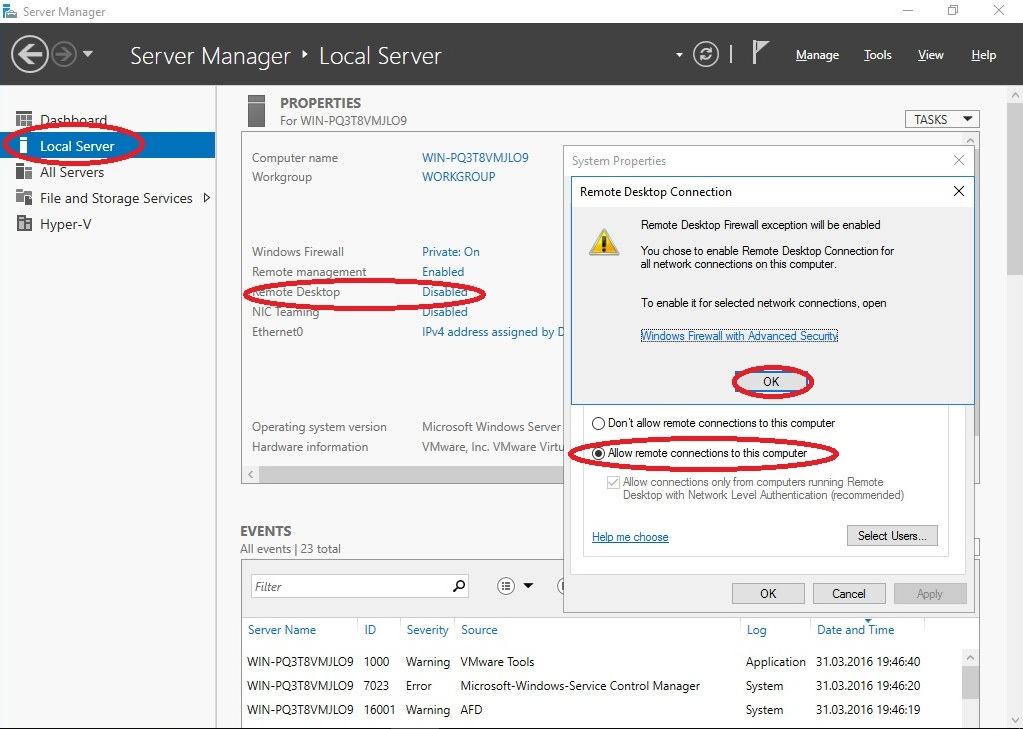
Task: Click the back navigation arrow
Action: [x=31, y=54]
